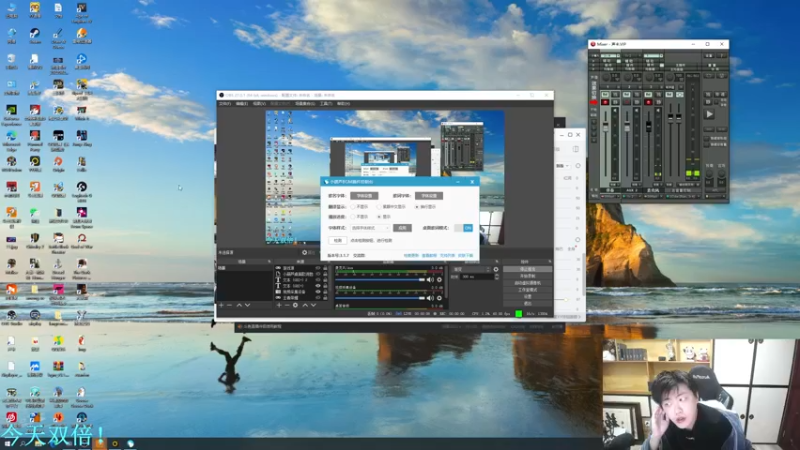Click 启动虚拟摄像机 button in OBS
800x450 pixels.
point(528,283)
